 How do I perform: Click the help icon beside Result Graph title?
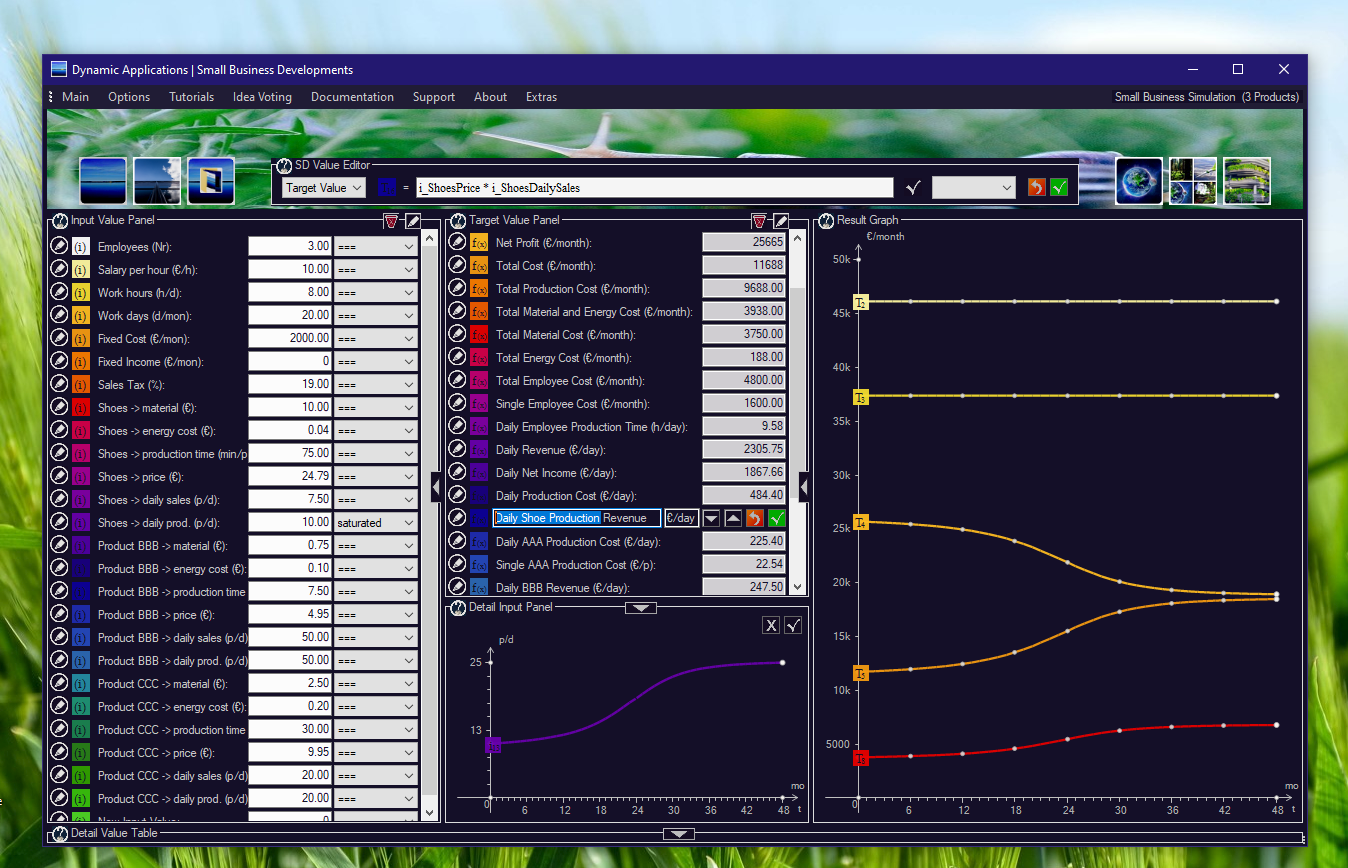pos(826,220)
